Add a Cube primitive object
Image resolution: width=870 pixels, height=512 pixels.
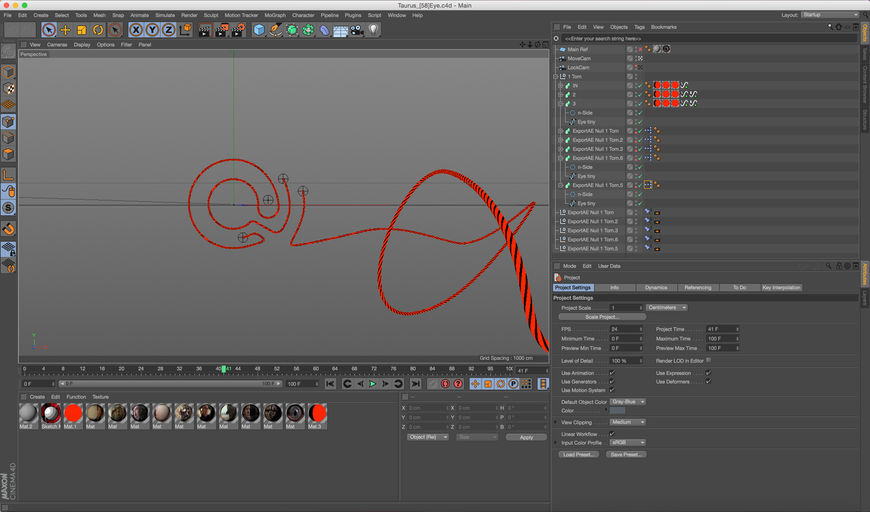pos(259,30)
